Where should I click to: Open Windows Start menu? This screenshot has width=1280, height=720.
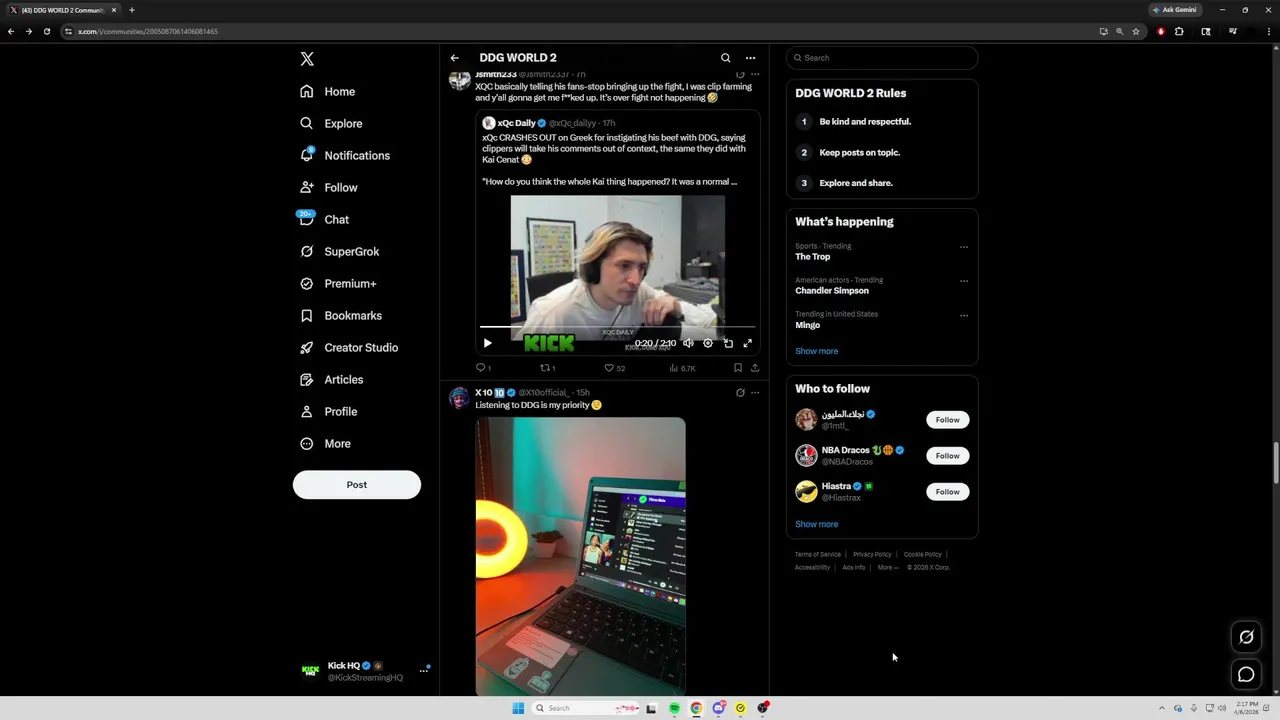tap(518, 708)
